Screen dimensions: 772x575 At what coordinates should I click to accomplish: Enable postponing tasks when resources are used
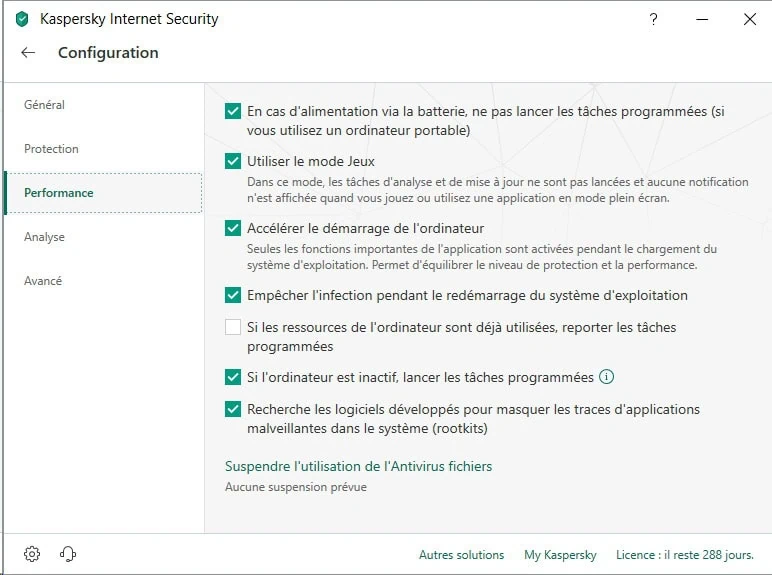(x=233, y=327)
